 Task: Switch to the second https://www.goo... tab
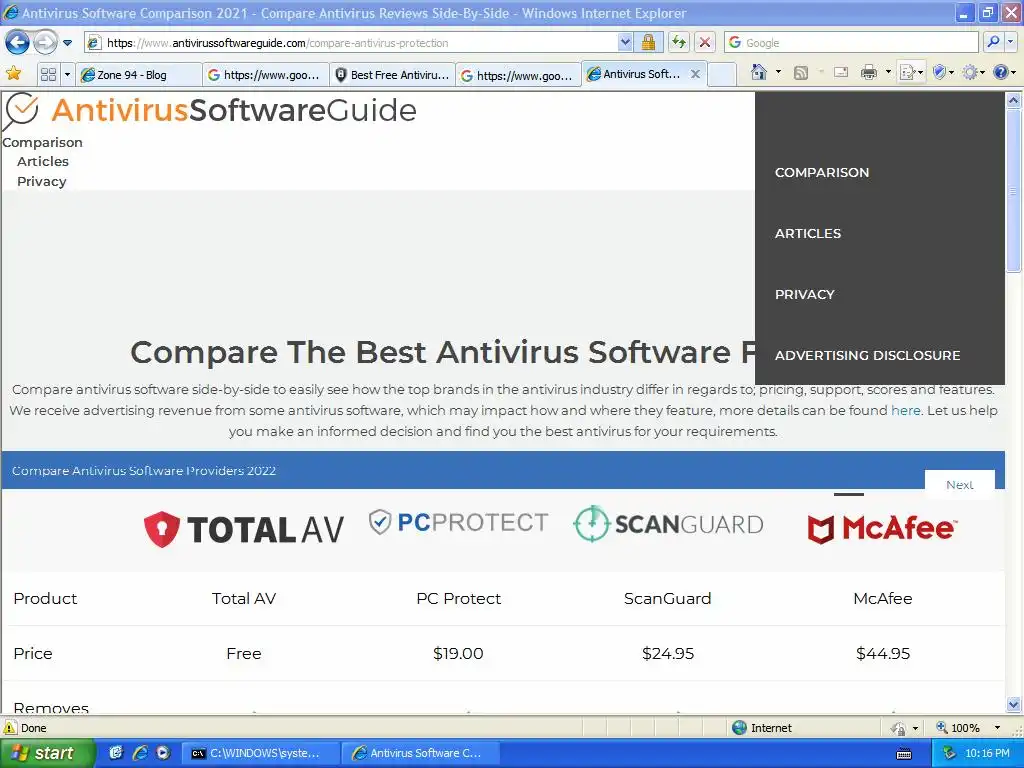pos(519,75)
